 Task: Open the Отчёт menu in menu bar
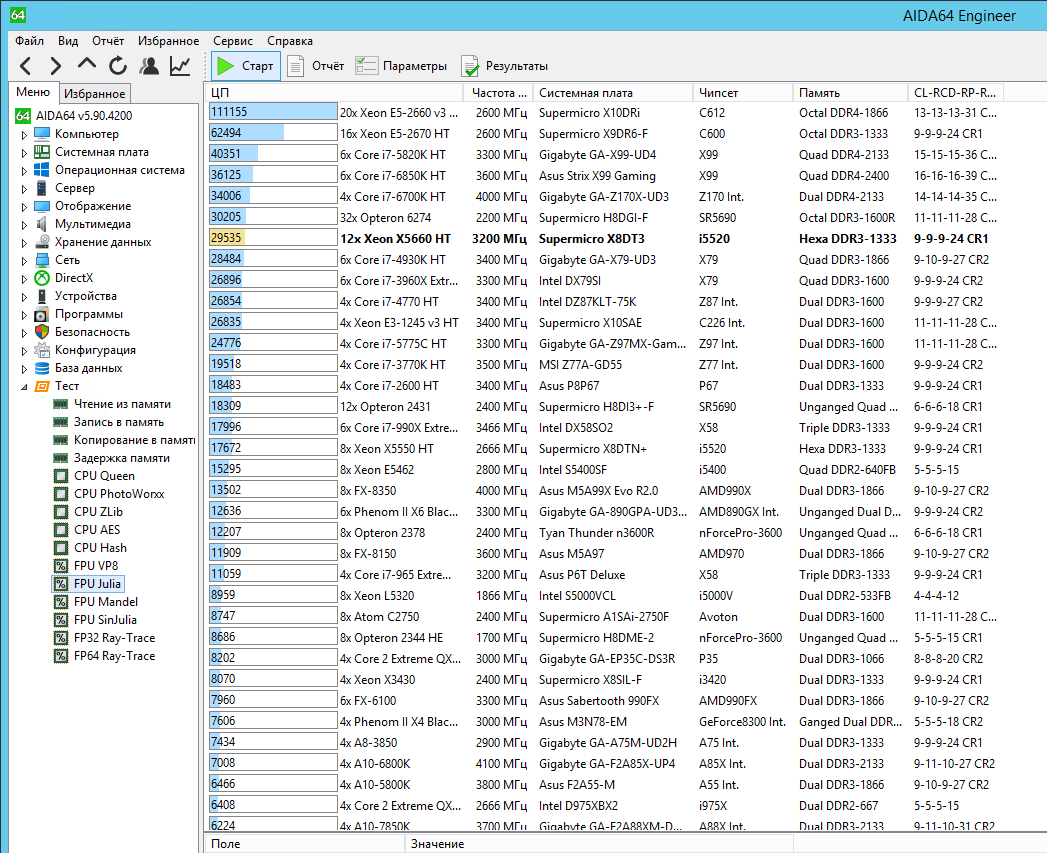coord(108,41)
